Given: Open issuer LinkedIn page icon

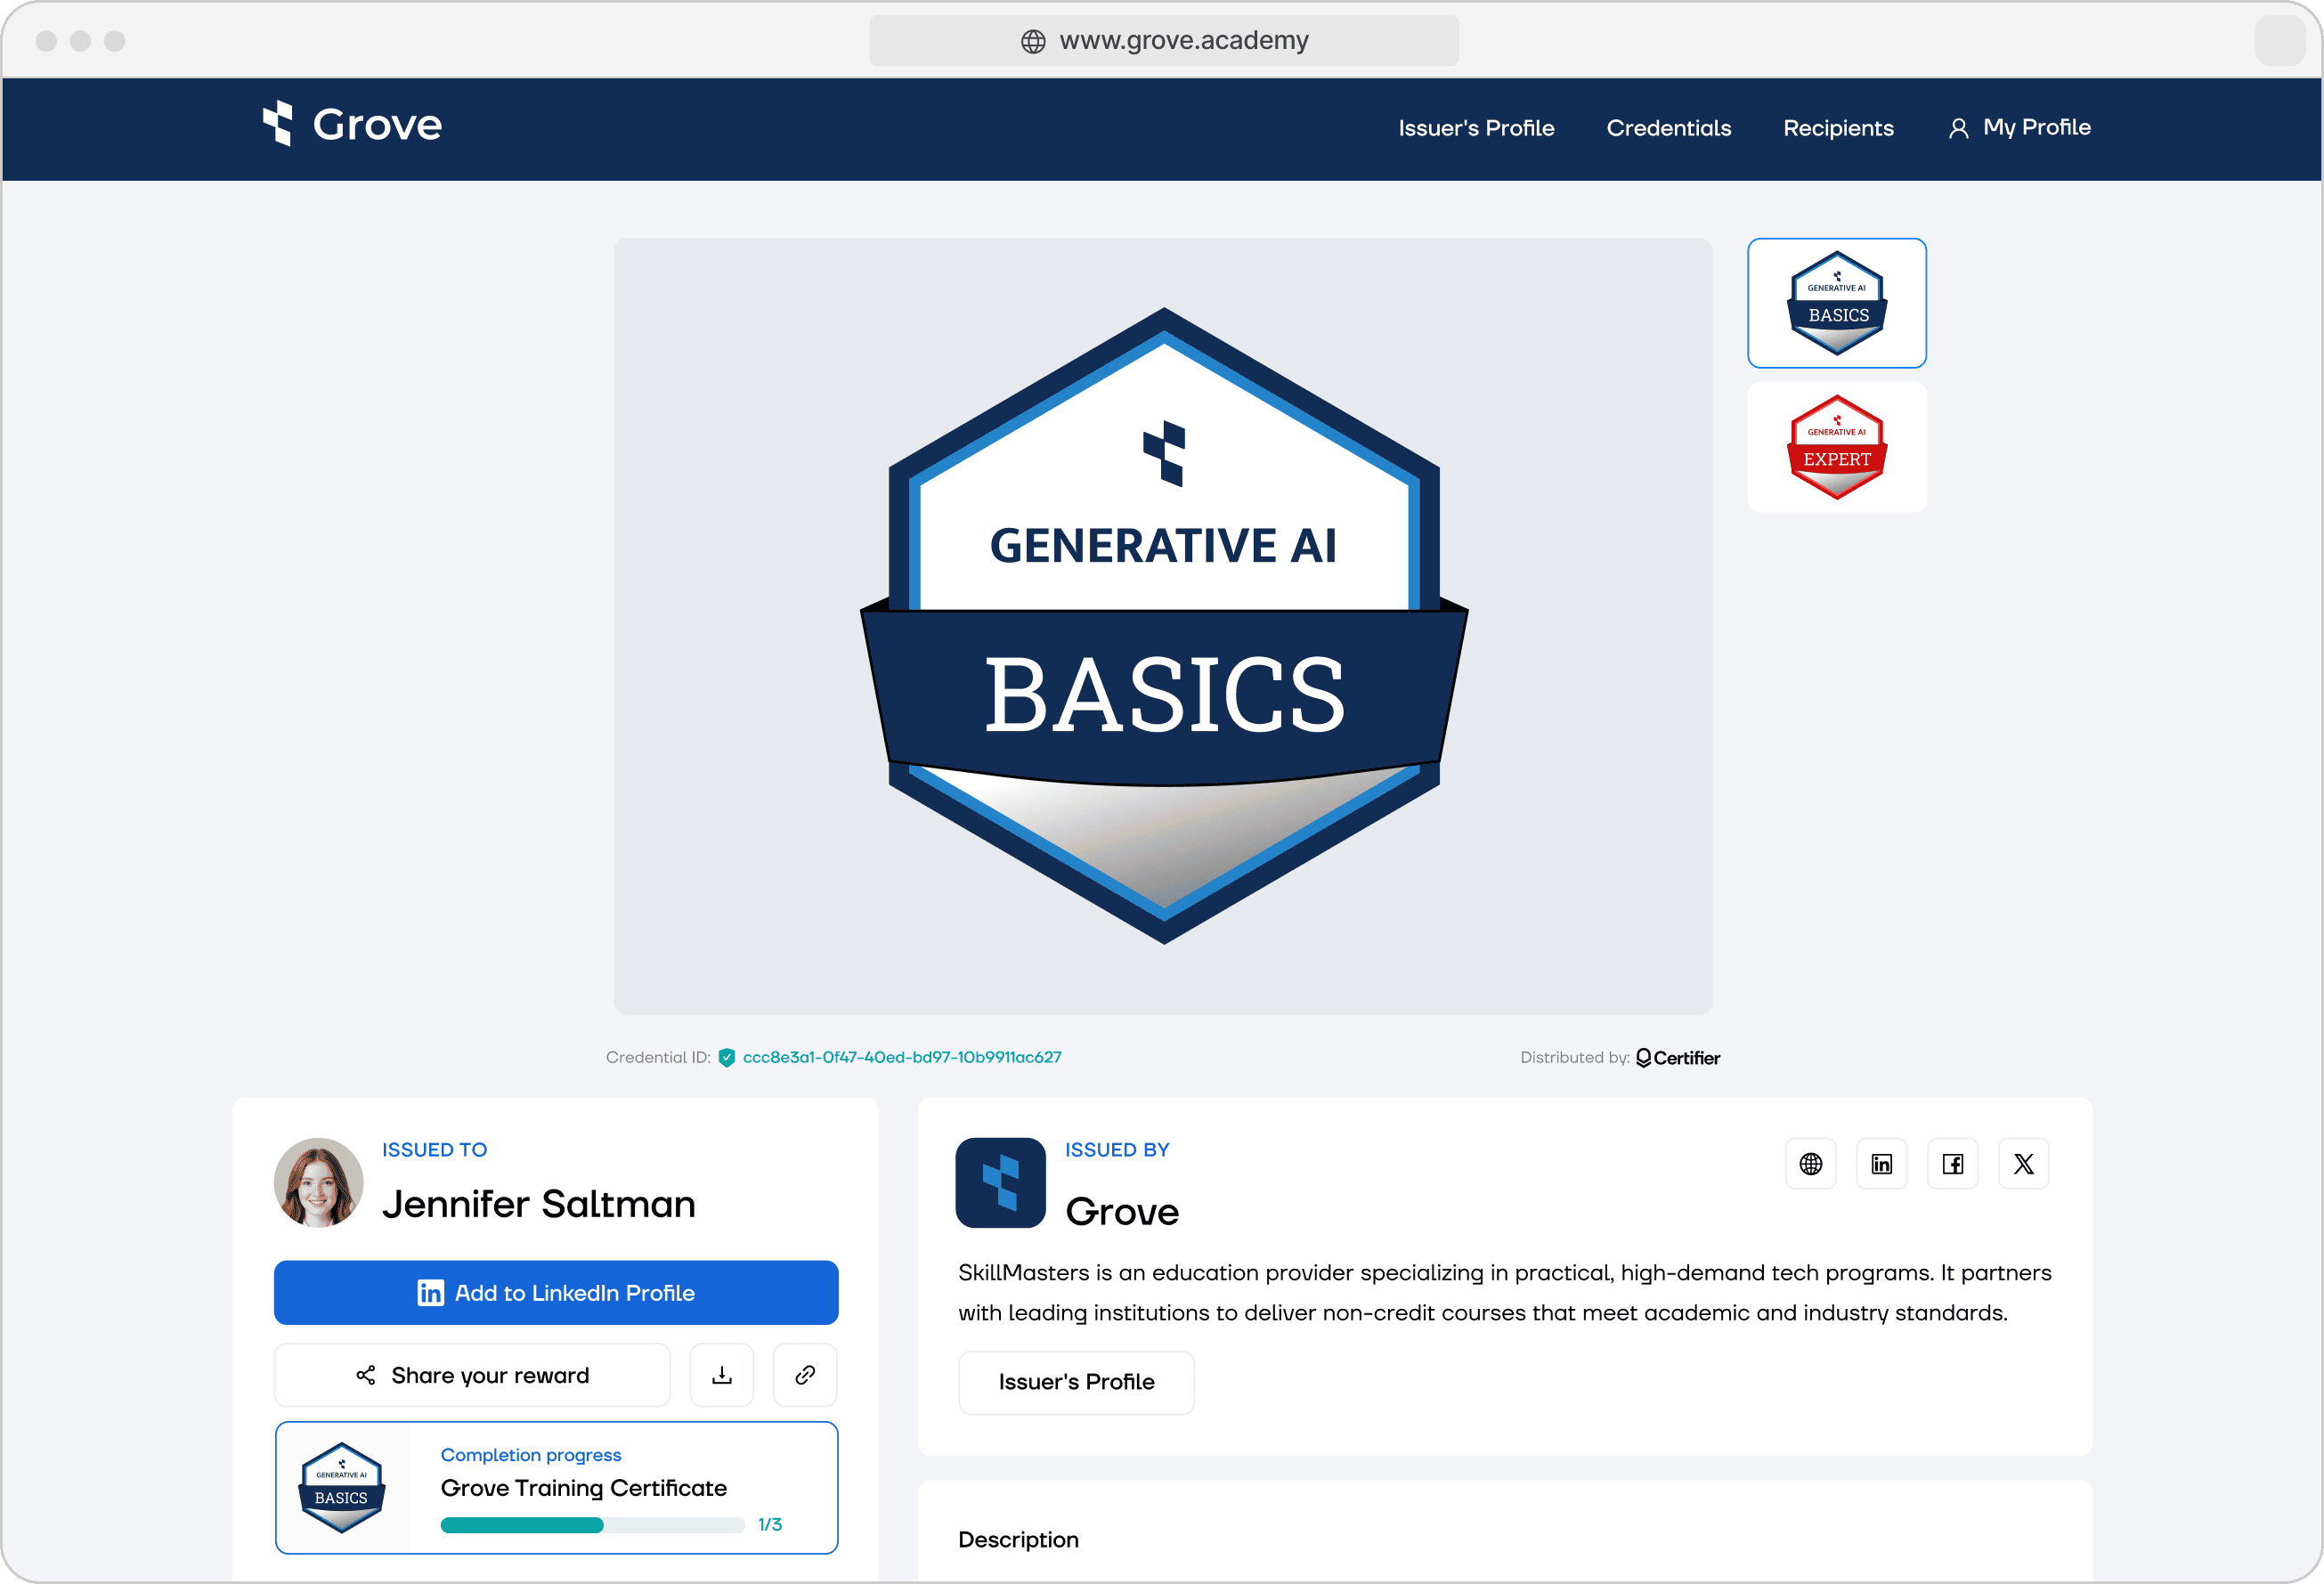Looking at the screenshot, I should pyautogui.click(x=1881, y=1163).
